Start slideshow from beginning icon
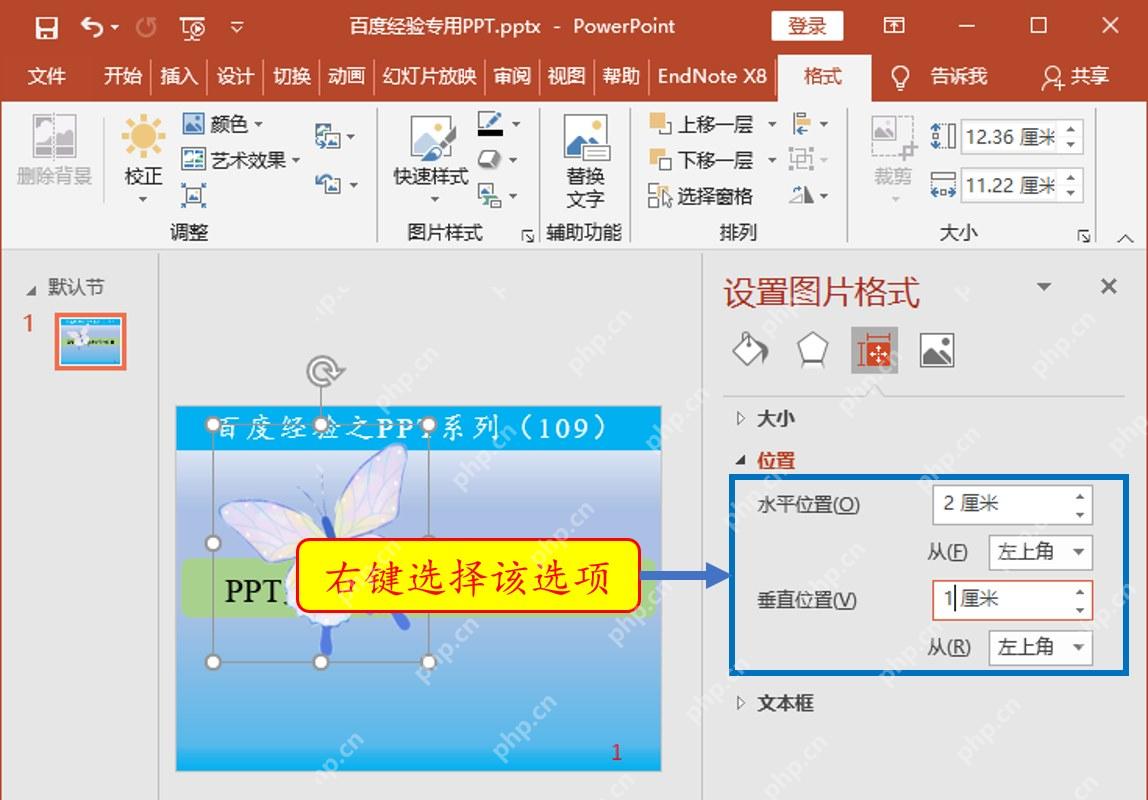 (x=193, y=28)
